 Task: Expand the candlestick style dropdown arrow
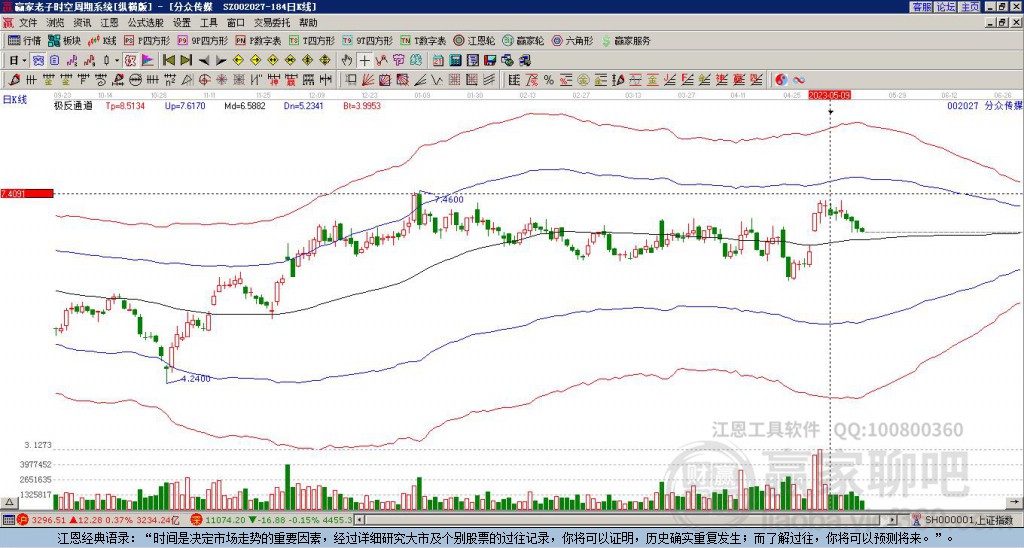tap(117, 60)
